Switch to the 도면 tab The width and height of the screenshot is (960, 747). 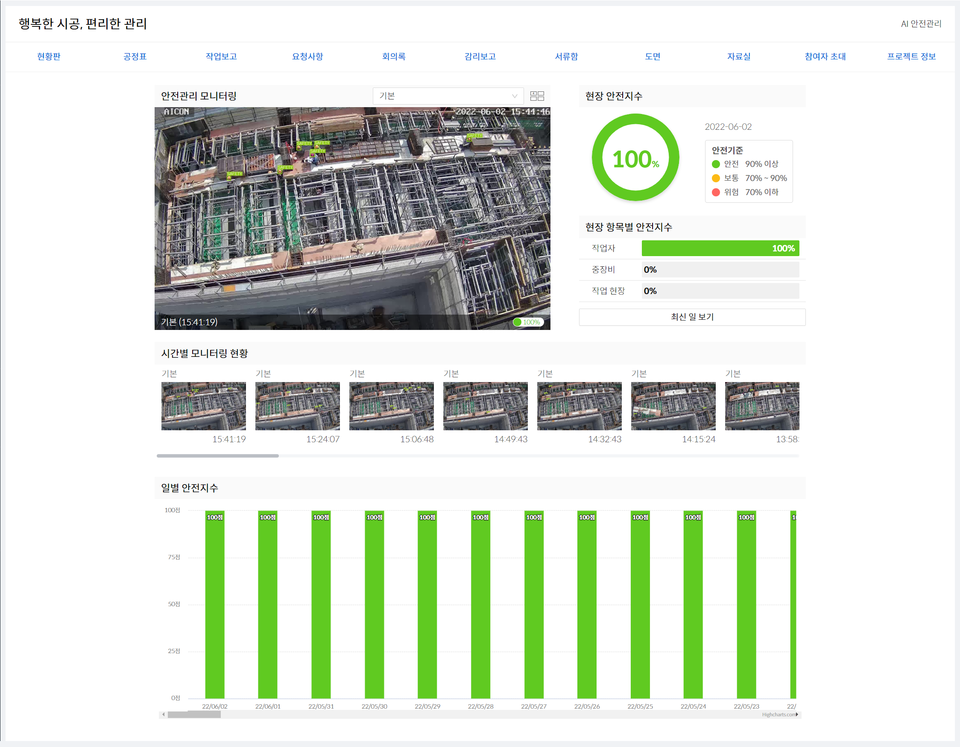653,56
